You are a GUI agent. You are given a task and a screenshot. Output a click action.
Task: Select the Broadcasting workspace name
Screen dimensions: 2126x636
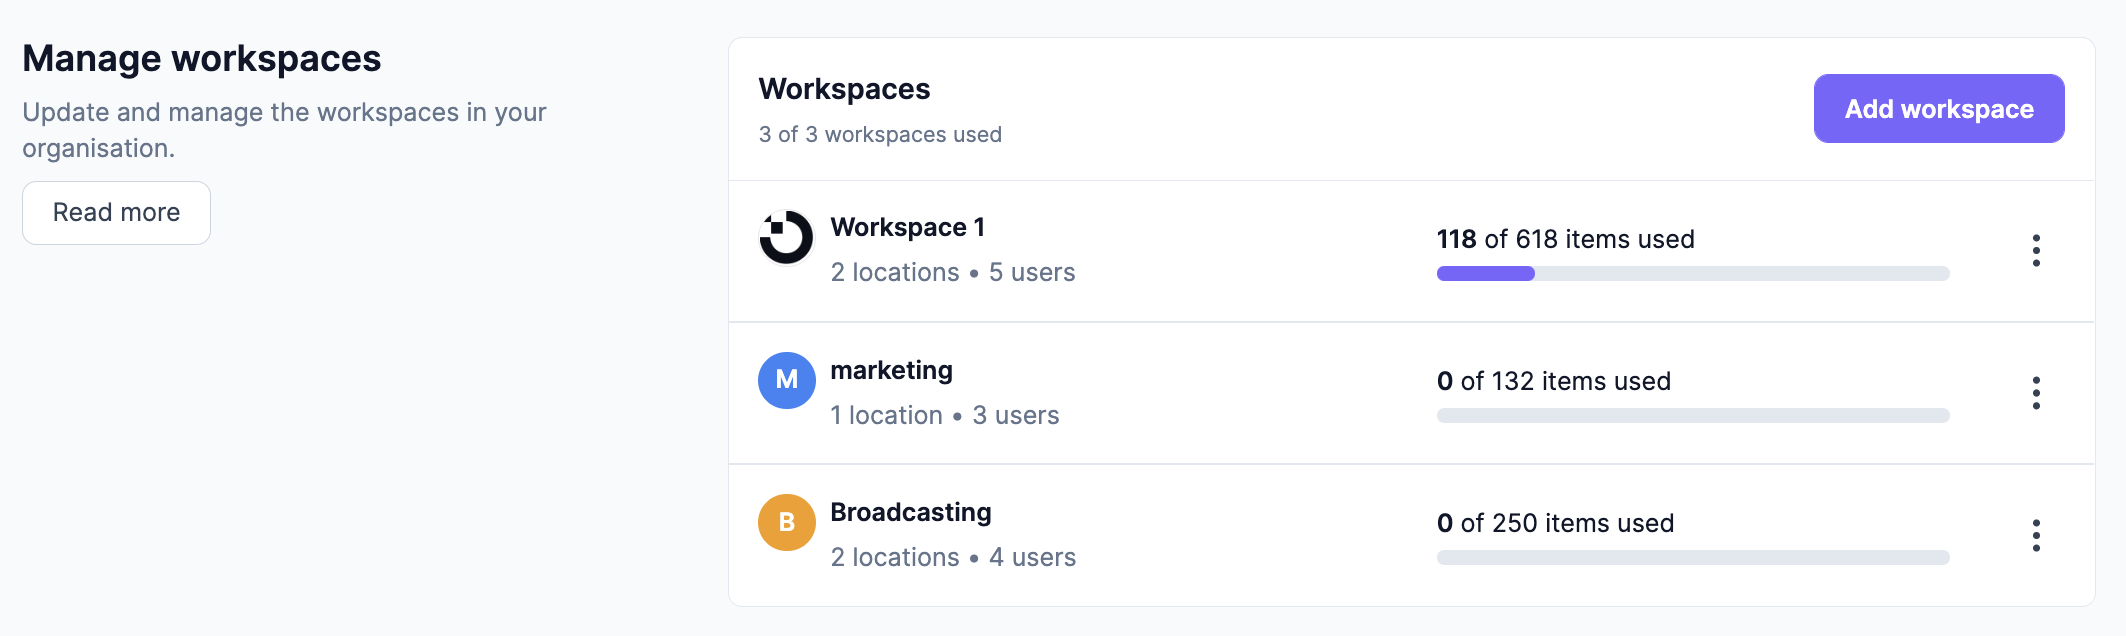pyautogui.click(x=911, y=512)
